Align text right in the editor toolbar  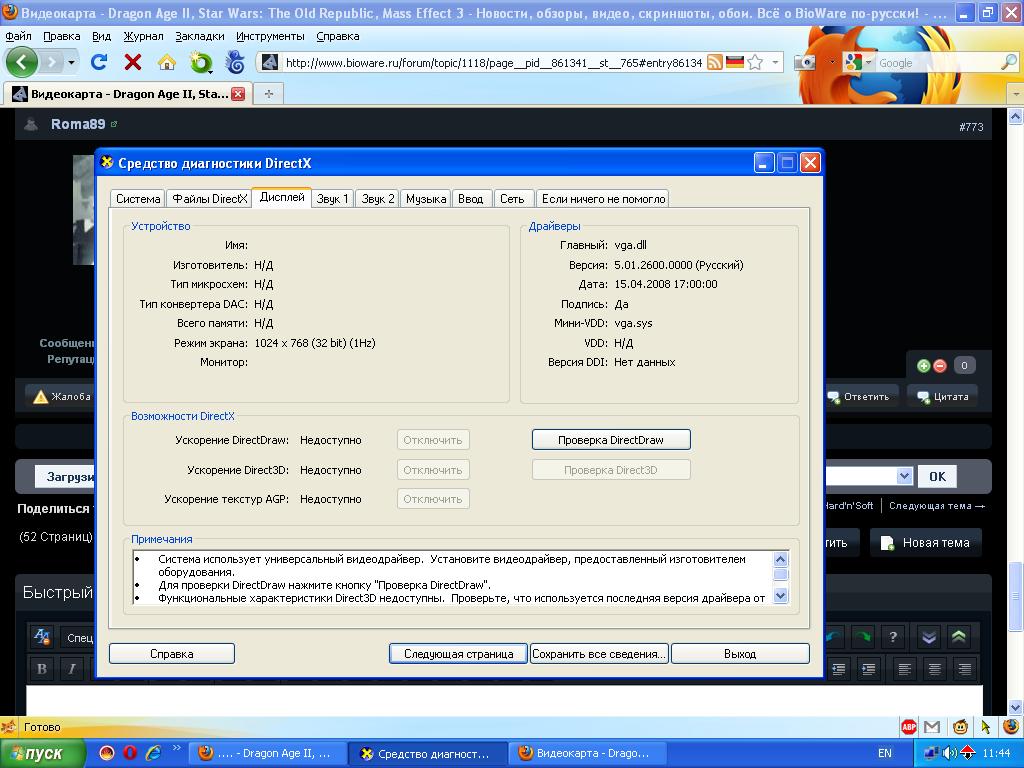[x=965, y=669]
